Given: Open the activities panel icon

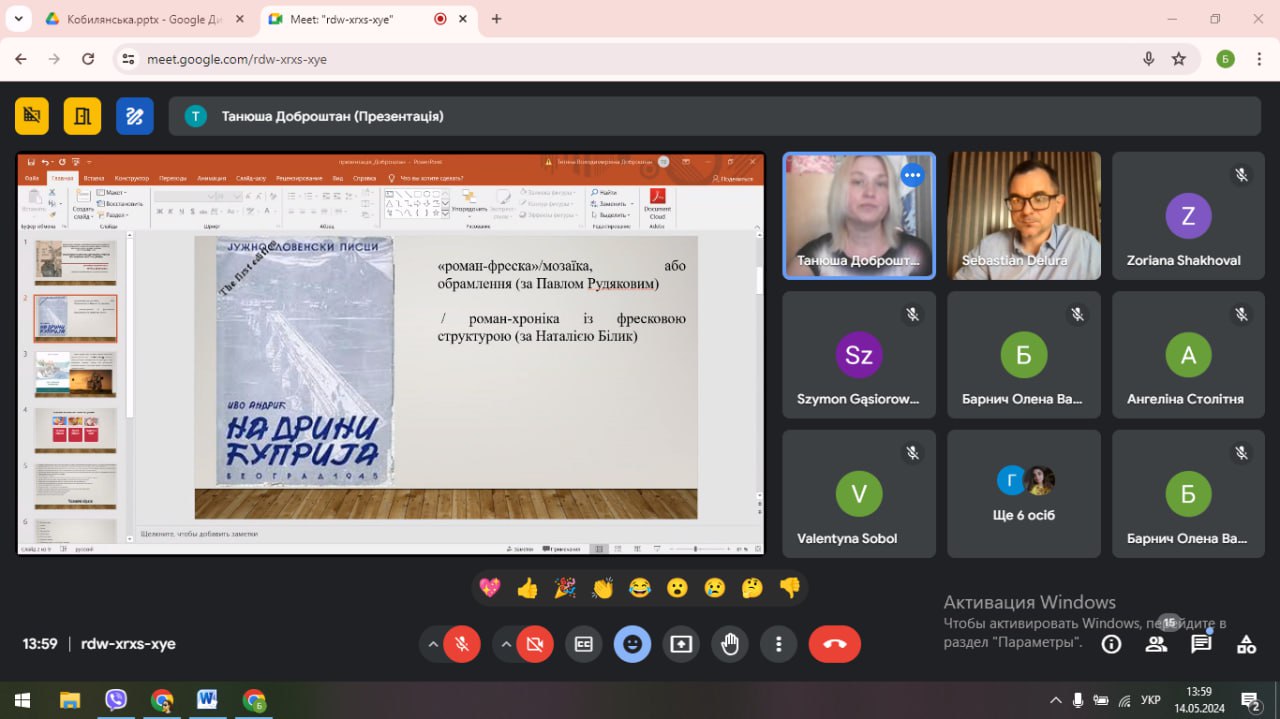Looking at the screenshot, I should [x=1246, y=644].
